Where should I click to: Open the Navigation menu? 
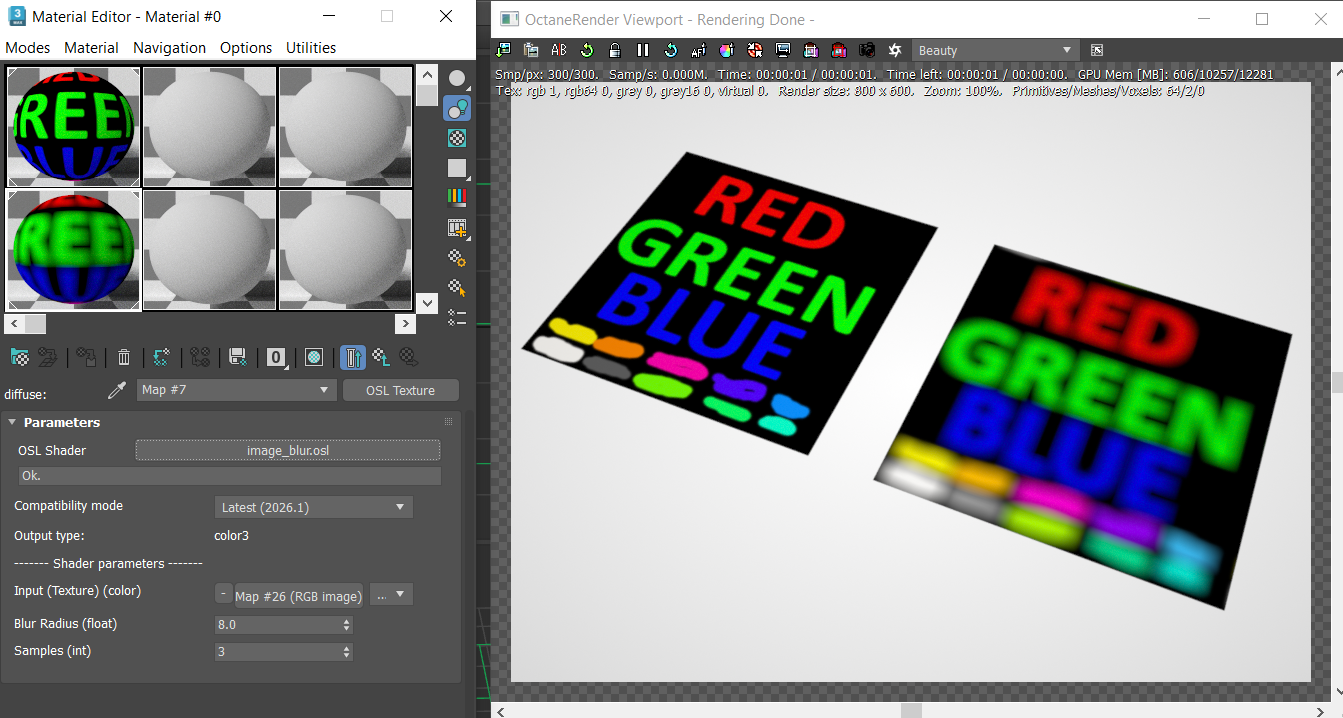point(169,48)
